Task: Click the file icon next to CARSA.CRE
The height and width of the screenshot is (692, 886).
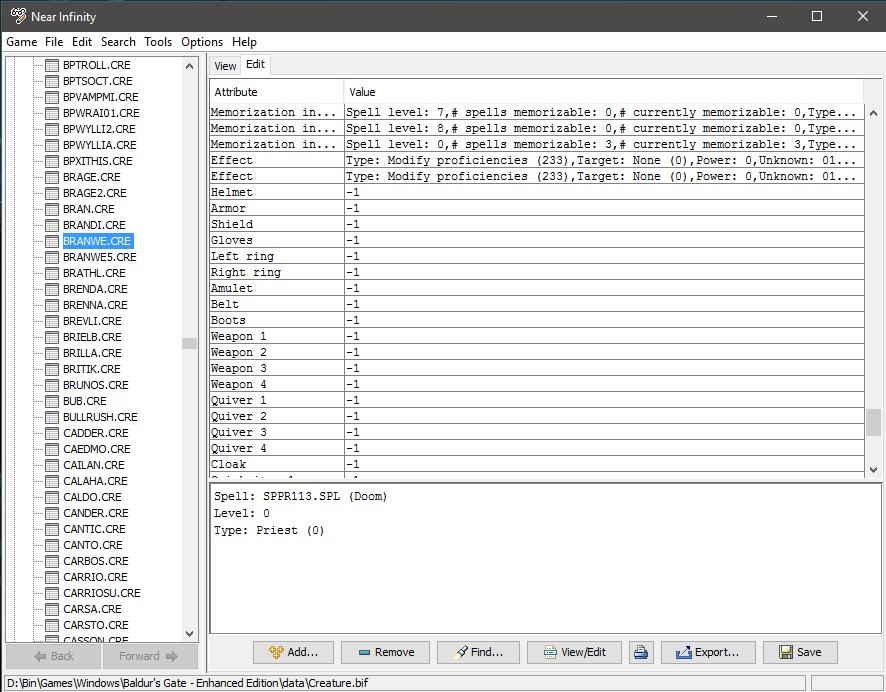Action: pos(52,609)
